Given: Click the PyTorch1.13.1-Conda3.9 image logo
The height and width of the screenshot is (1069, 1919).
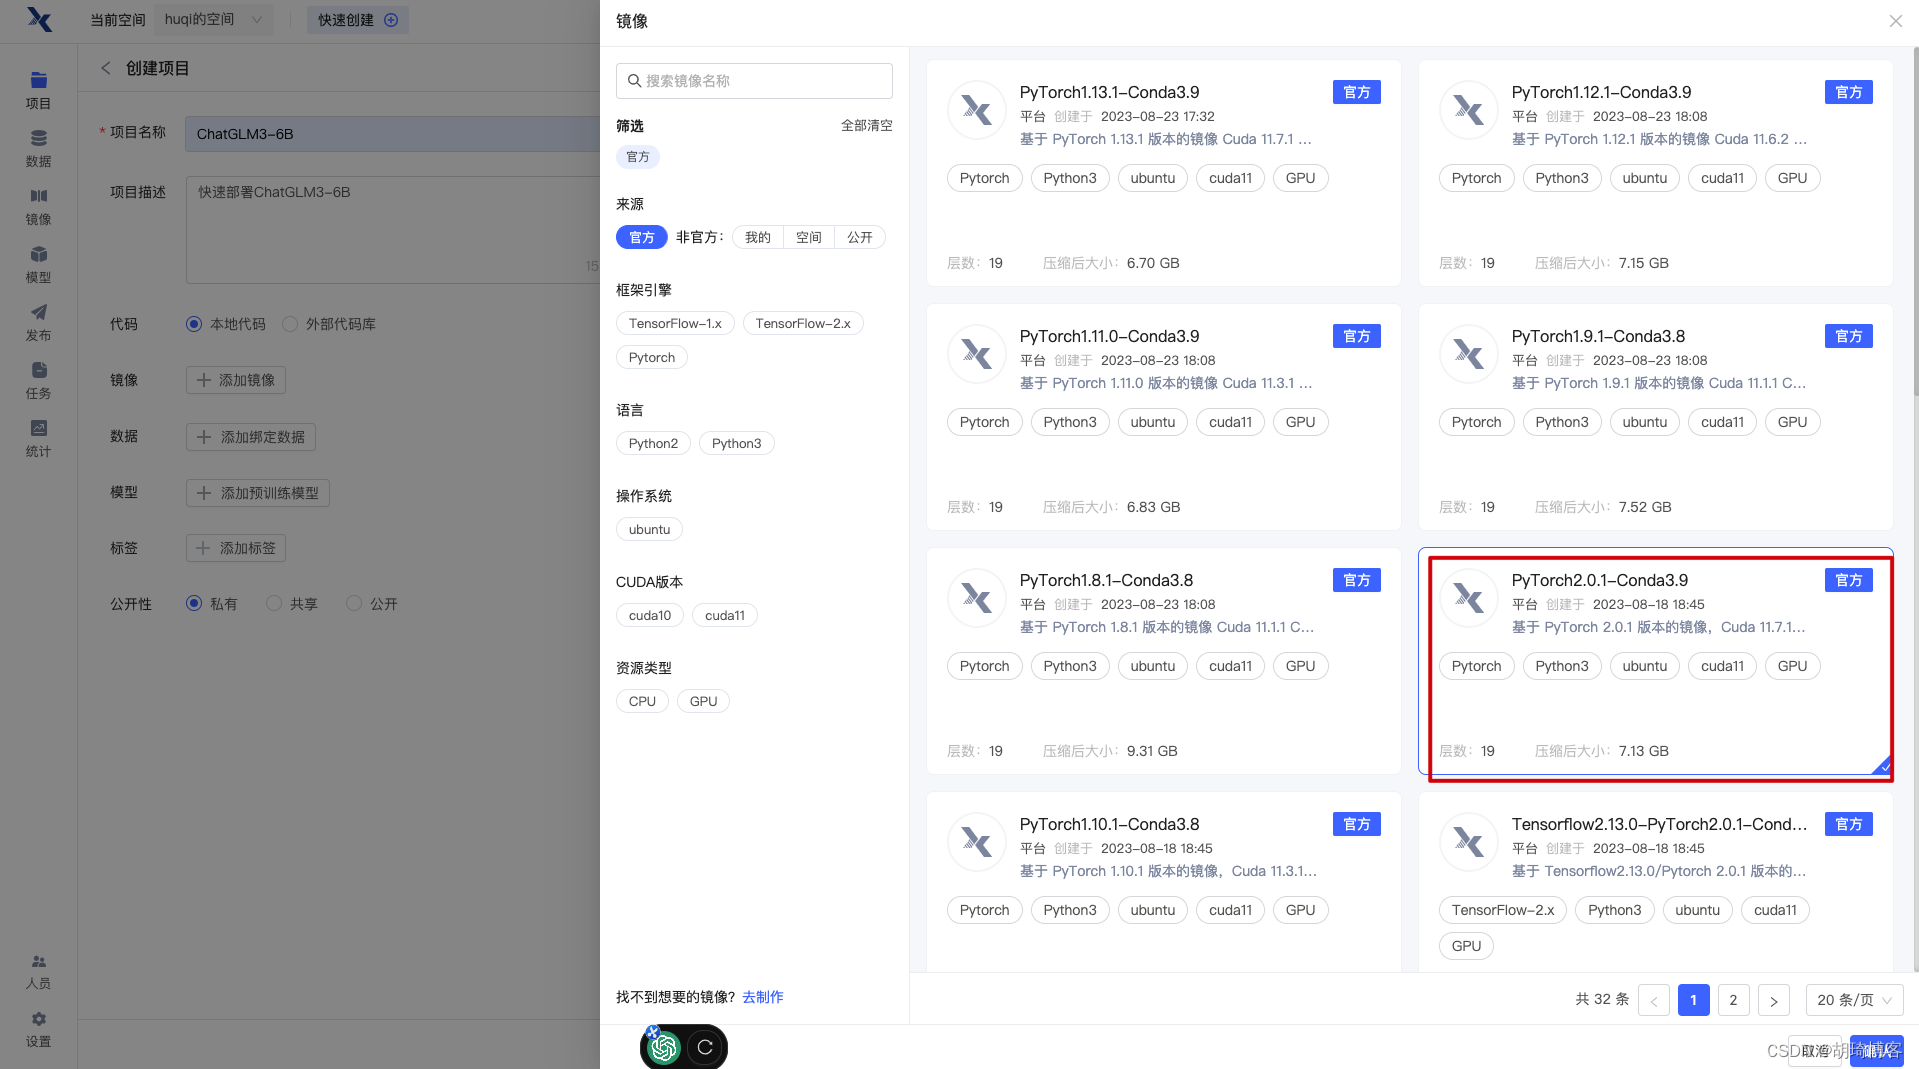Looking at the screenshot, I should [976, 110].
